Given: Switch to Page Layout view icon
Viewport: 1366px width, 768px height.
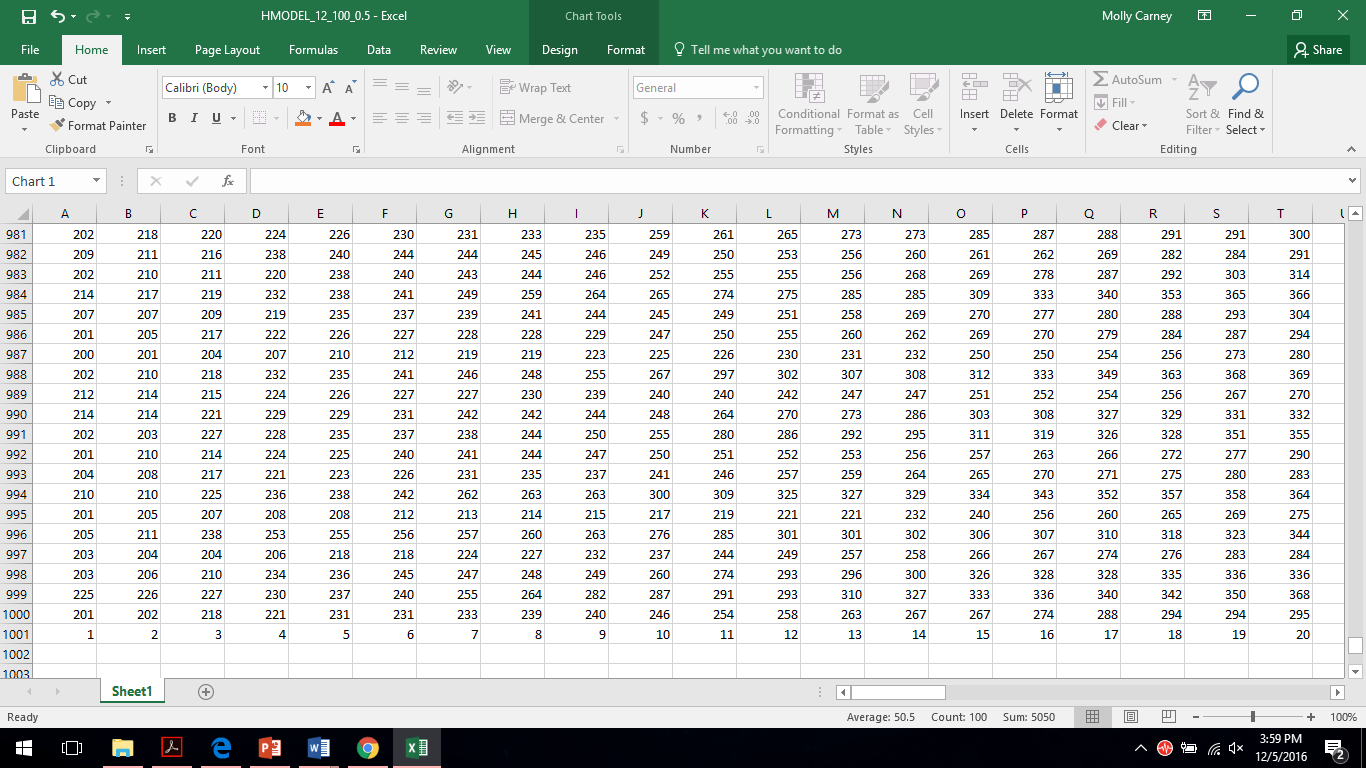Looking at the screenshot, I should point(1131,717).
